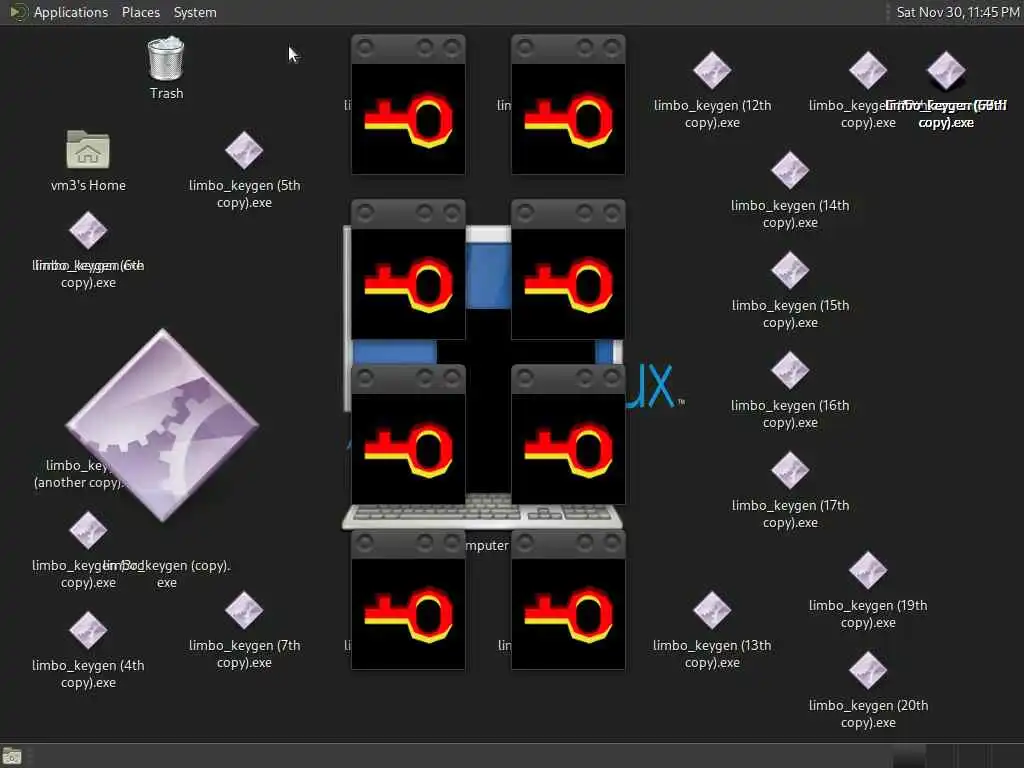Open window menu button of bottom-right keygen window
The width and height of the screenshot is (1024, 768).
[525, 543]
